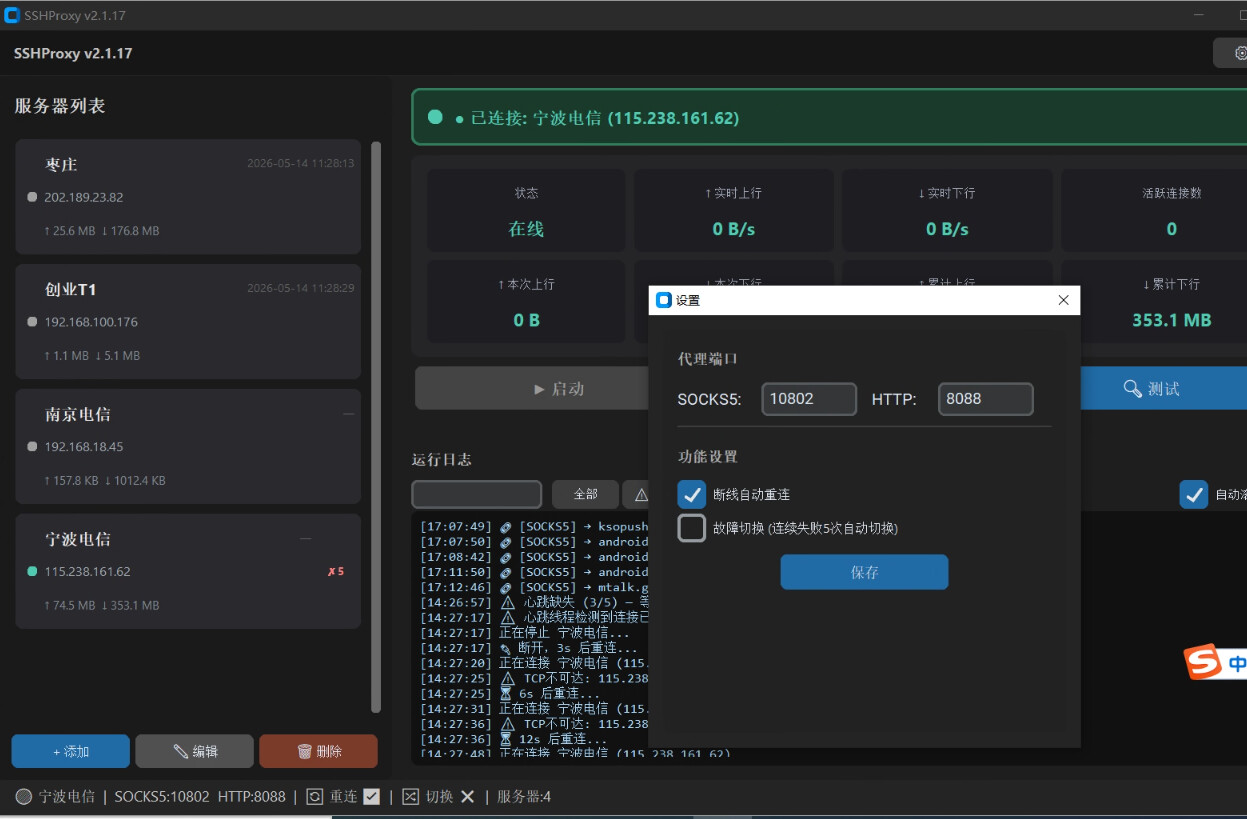
Task: Click timestamp 2026-05-14 11:28:29
Action: [301, 288]
